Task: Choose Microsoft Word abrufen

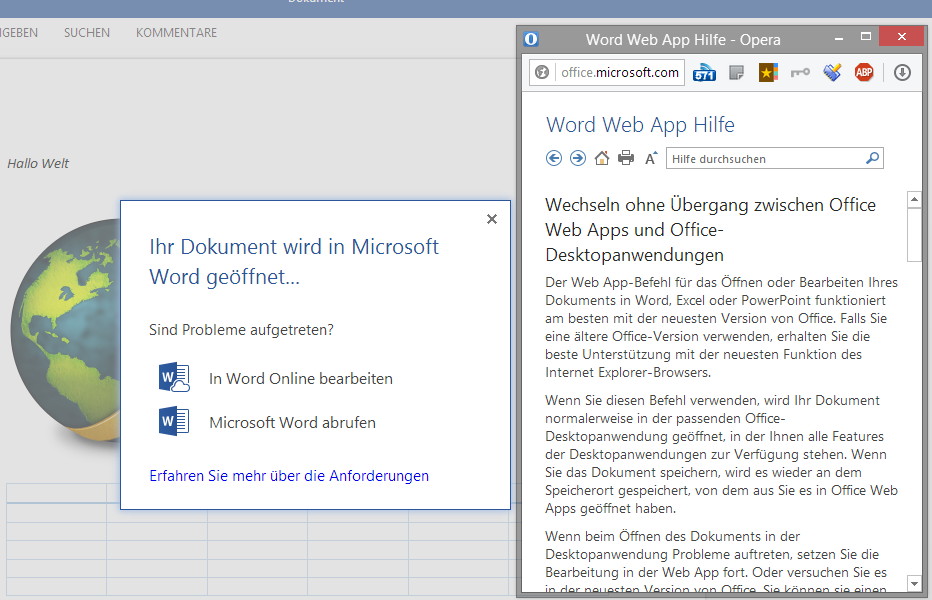Action: point(267,422)
